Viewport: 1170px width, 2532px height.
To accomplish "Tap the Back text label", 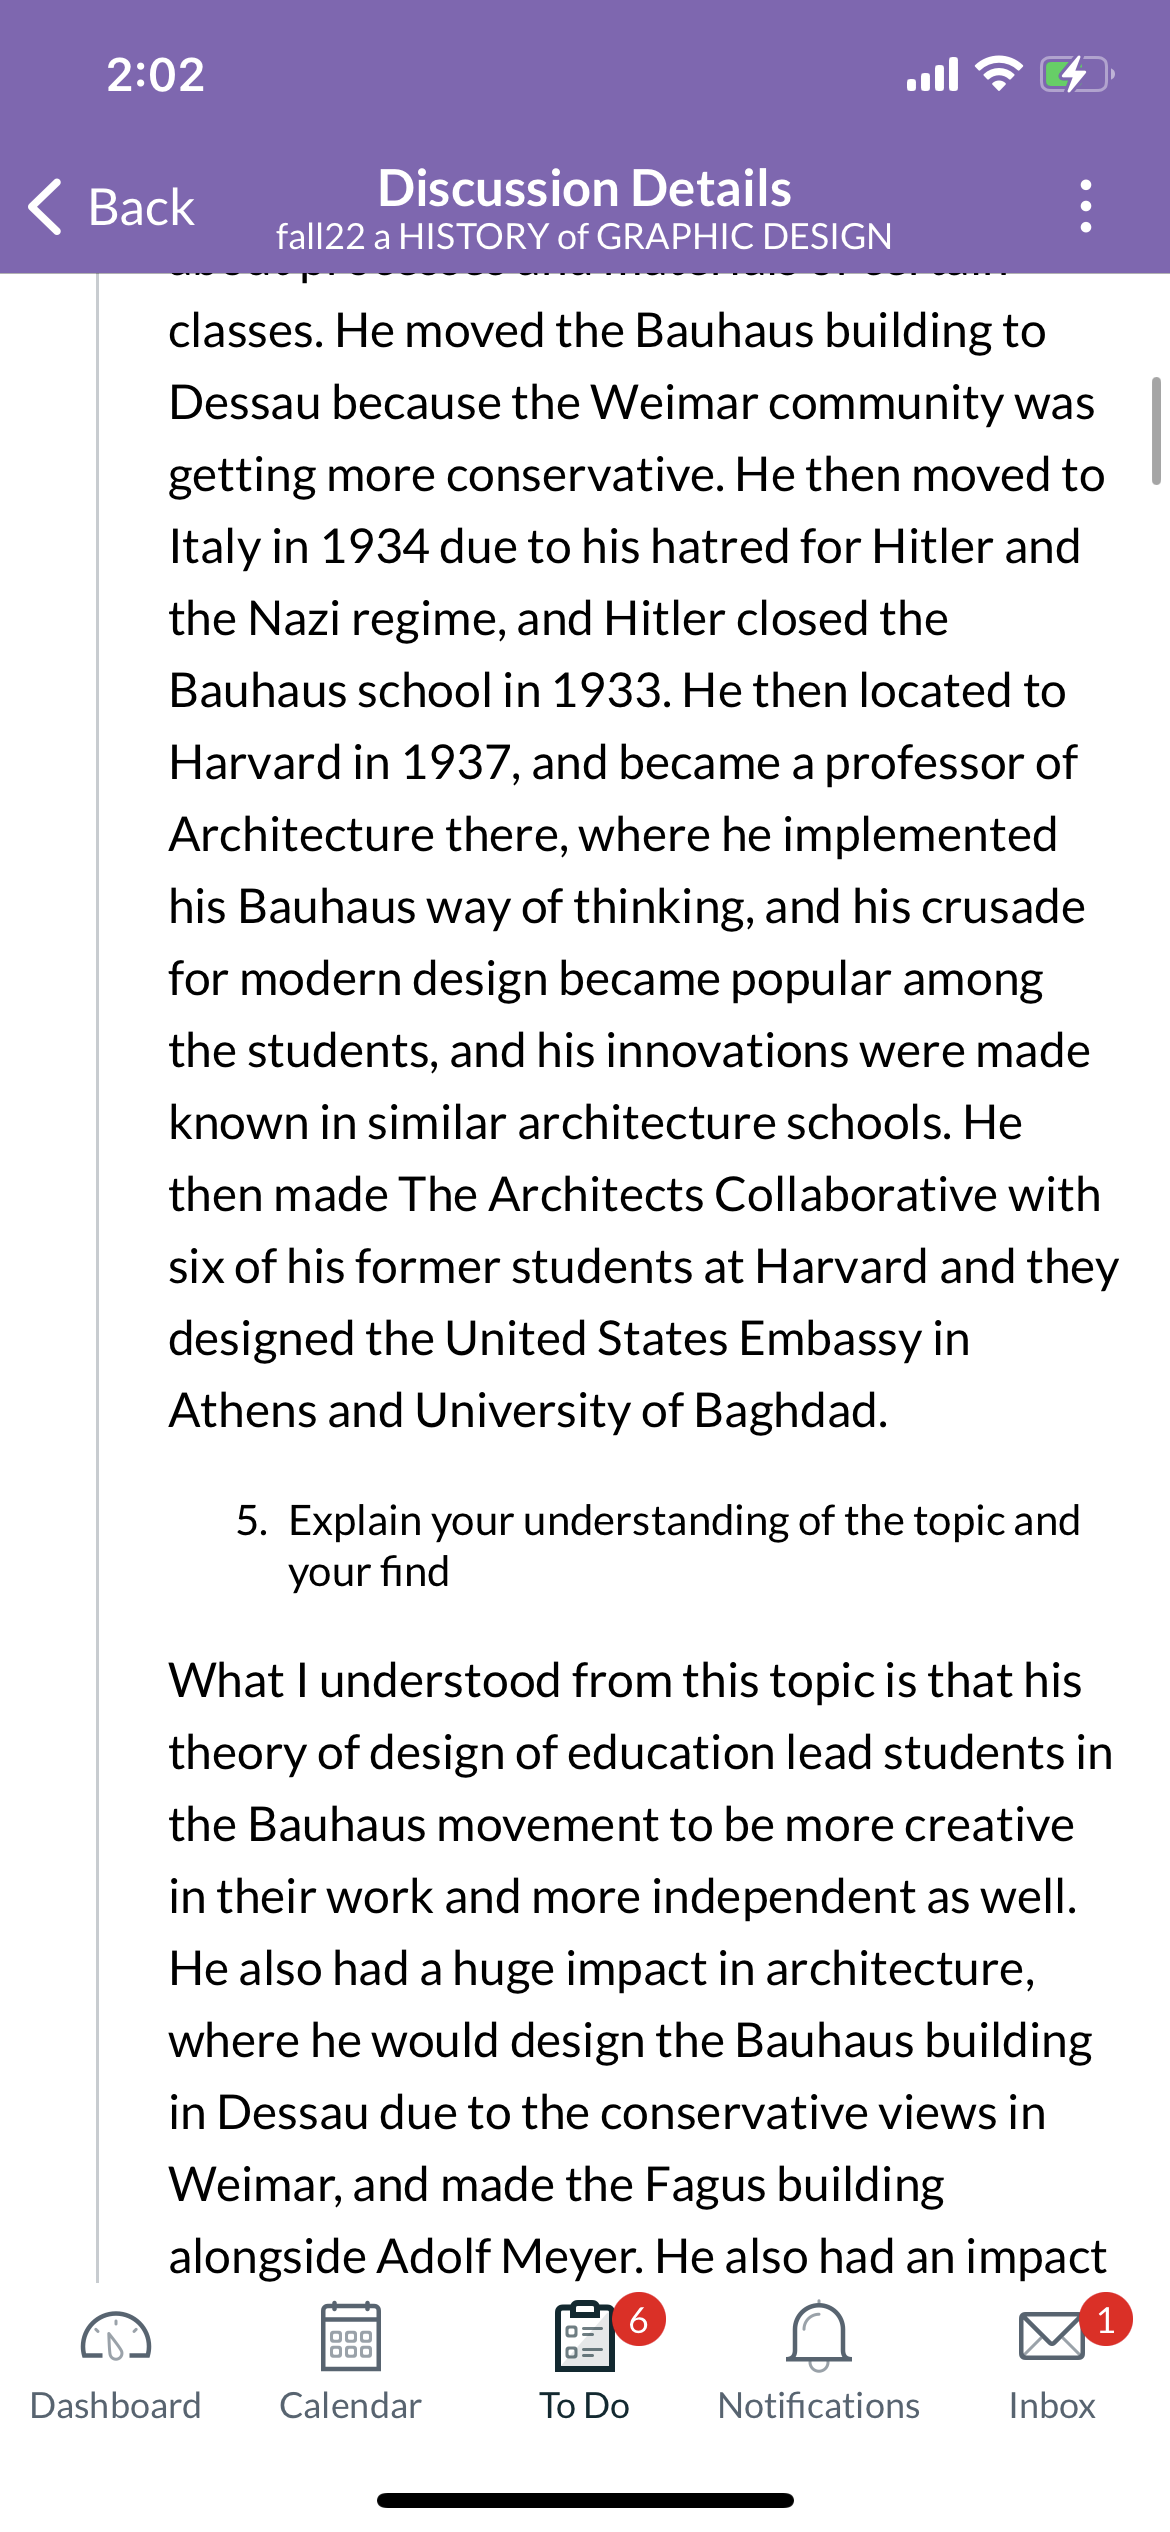I will pyautogui.click(x=141, y=207).
